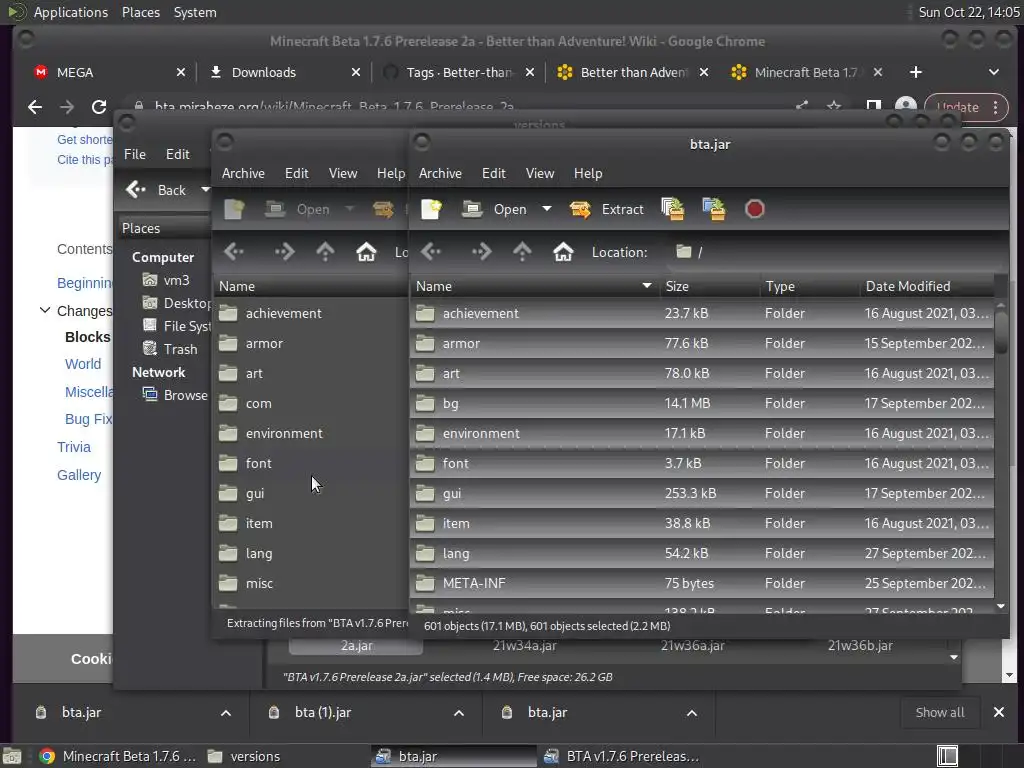
Task: Click Chrome Update button
Action: click(967, 107)
